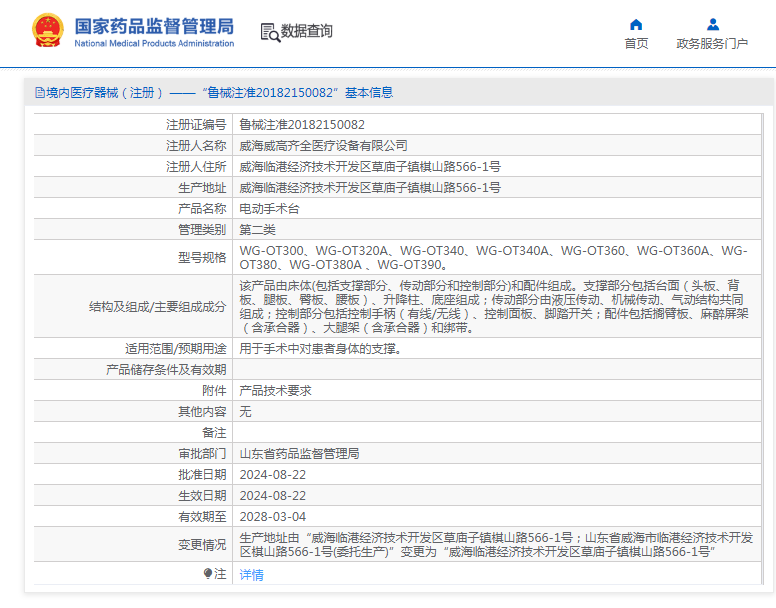Click the 批准日期 row label

point(202,474)
